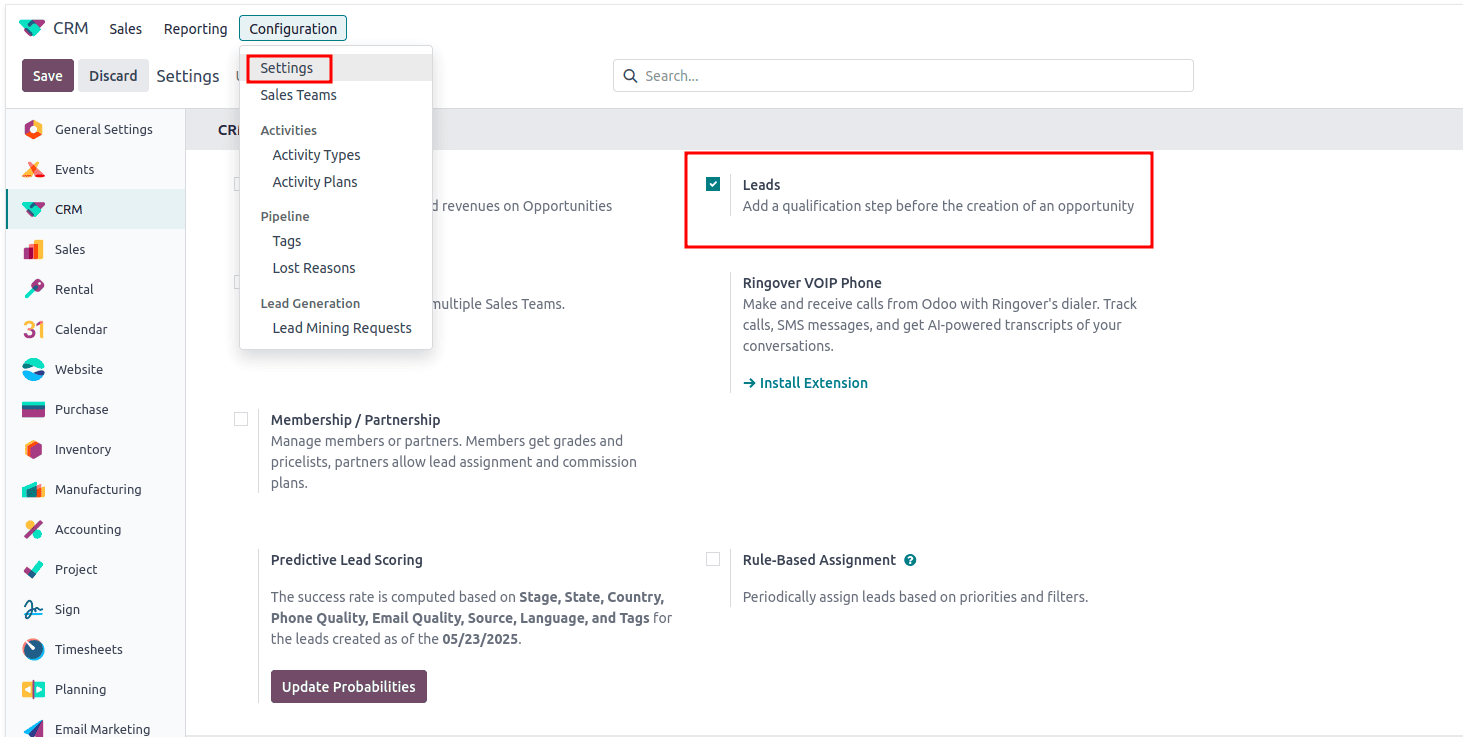Open the Purchase sidebar icon
Viewport: 1463px width, 737px height.
pyautogui.click(x=33, y=409)
